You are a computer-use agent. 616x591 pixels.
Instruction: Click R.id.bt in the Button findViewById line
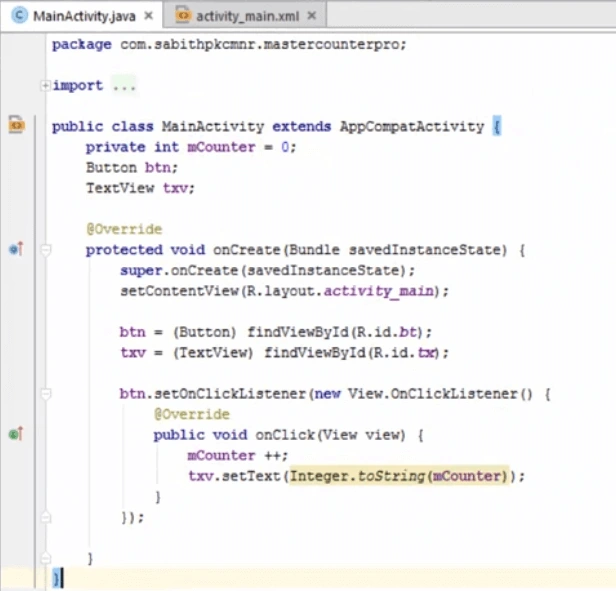click(386, 332)
